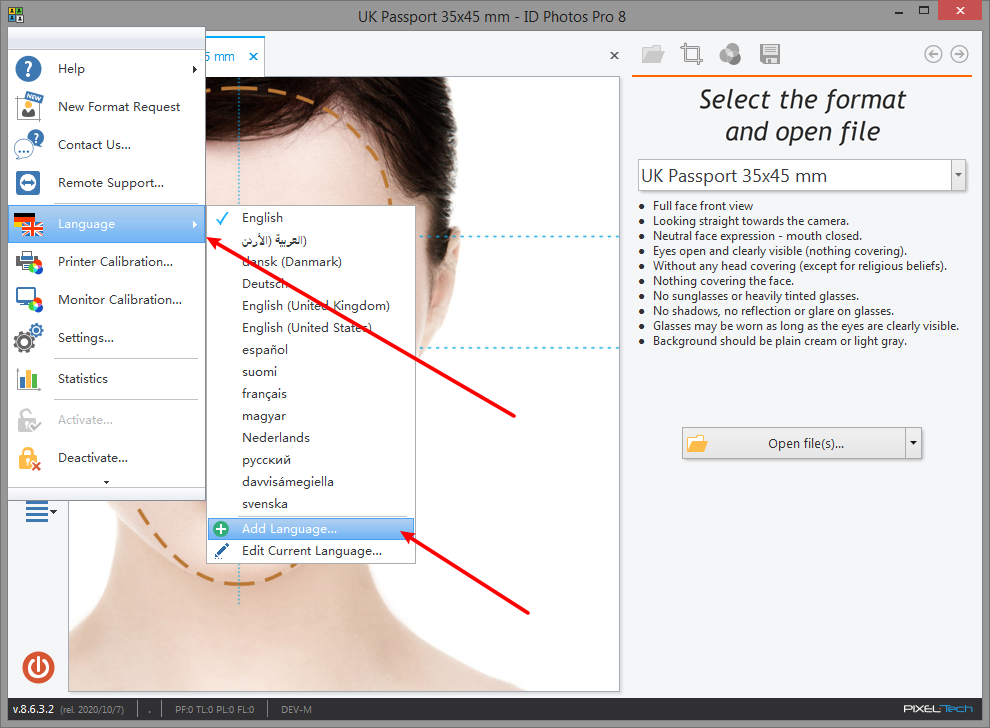
Task: Choose New Format Request
Action: (107, 107)
